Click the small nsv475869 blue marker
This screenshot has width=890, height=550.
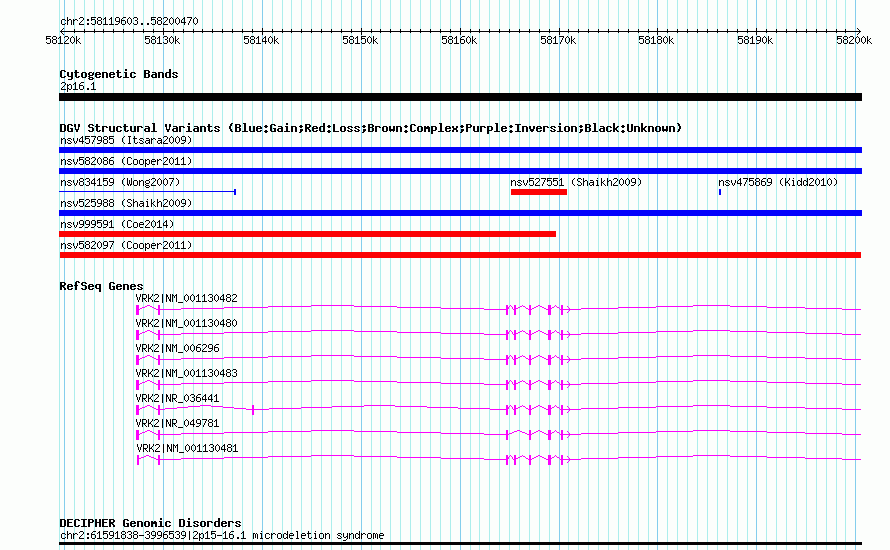720,192
